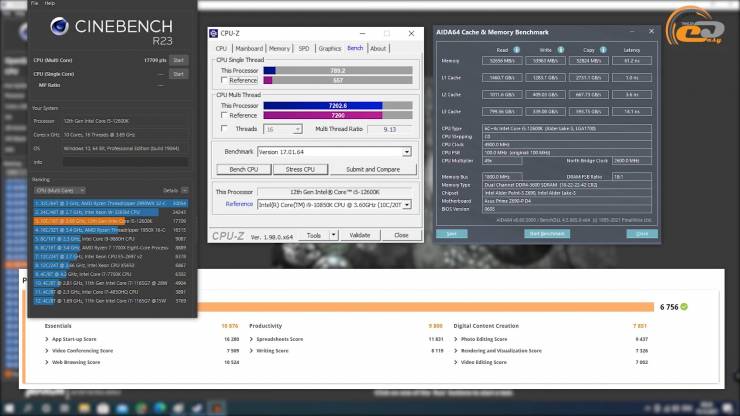Click the CPU Type field in AIDA64
The height and width of the screenshot is (416, 740).
coord(567,128)
